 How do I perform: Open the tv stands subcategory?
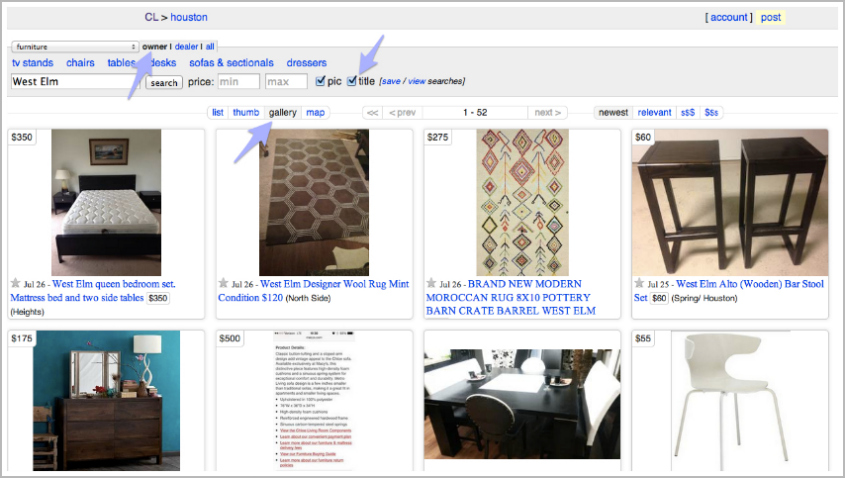[x=32, y=63]
